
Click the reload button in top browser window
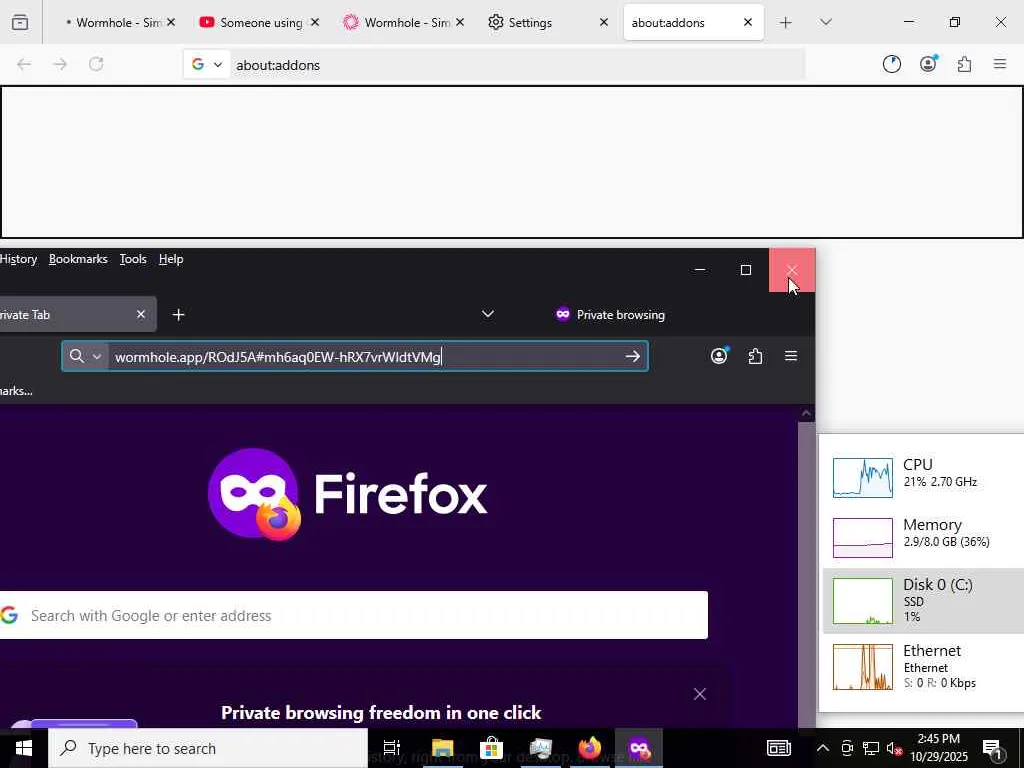coord(96,64)
